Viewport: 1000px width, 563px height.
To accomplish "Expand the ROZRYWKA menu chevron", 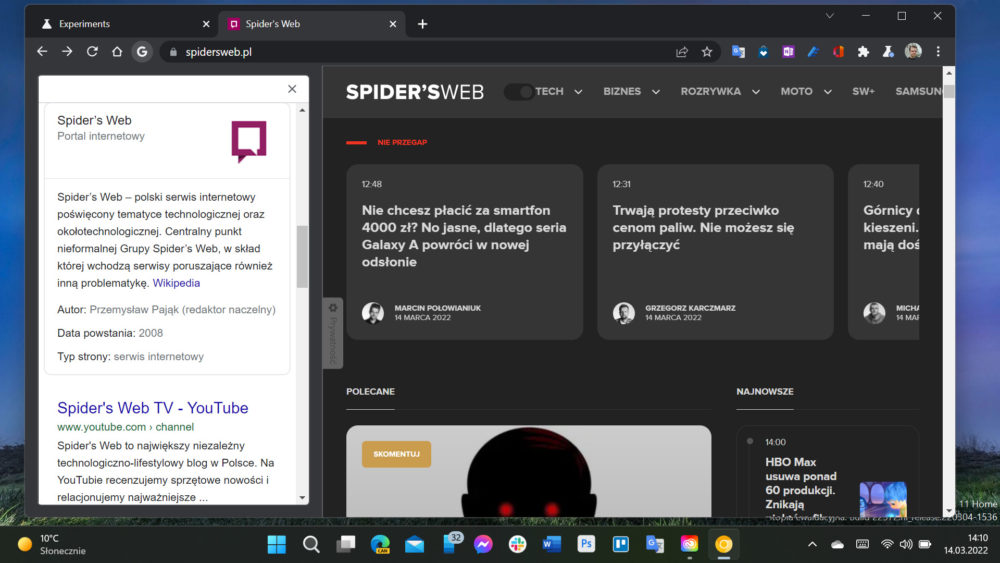I will click(756, 92).
